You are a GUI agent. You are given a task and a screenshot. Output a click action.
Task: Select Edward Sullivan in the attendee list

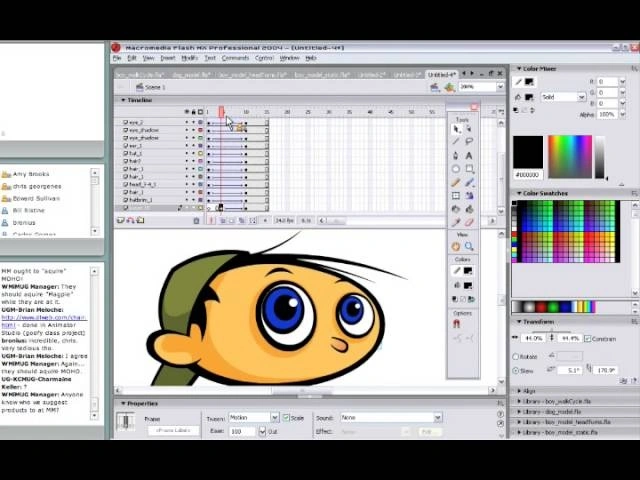coord(36,198)
